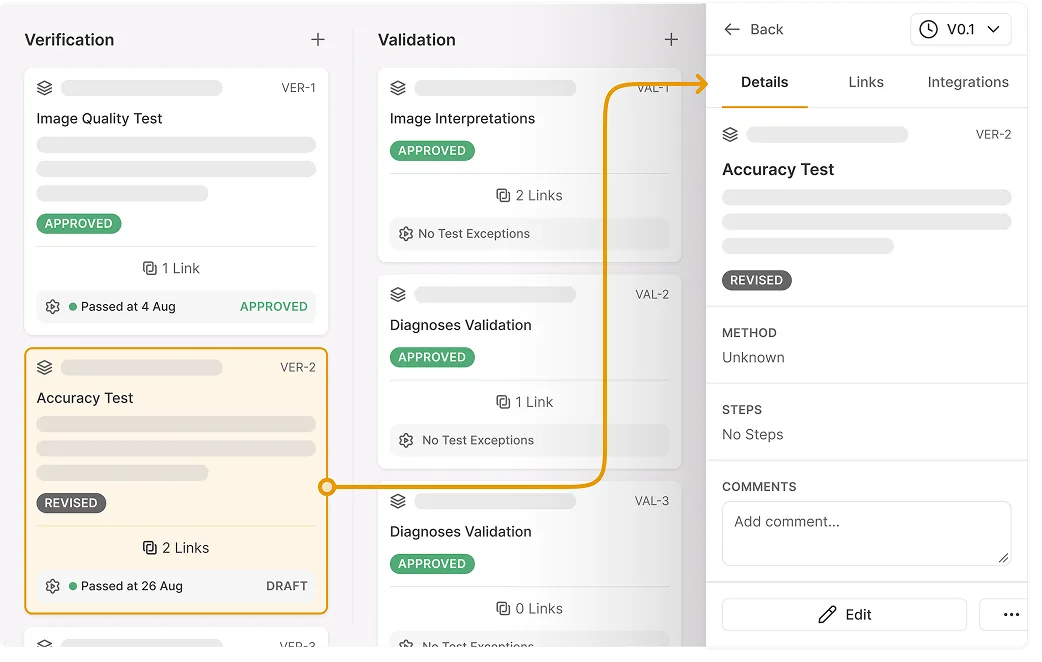Click the link icon beside '1 Link' on VAL-2 card
Viewport: 1042px width, 662px height.
pyautogui.click(x=503, y=402)
